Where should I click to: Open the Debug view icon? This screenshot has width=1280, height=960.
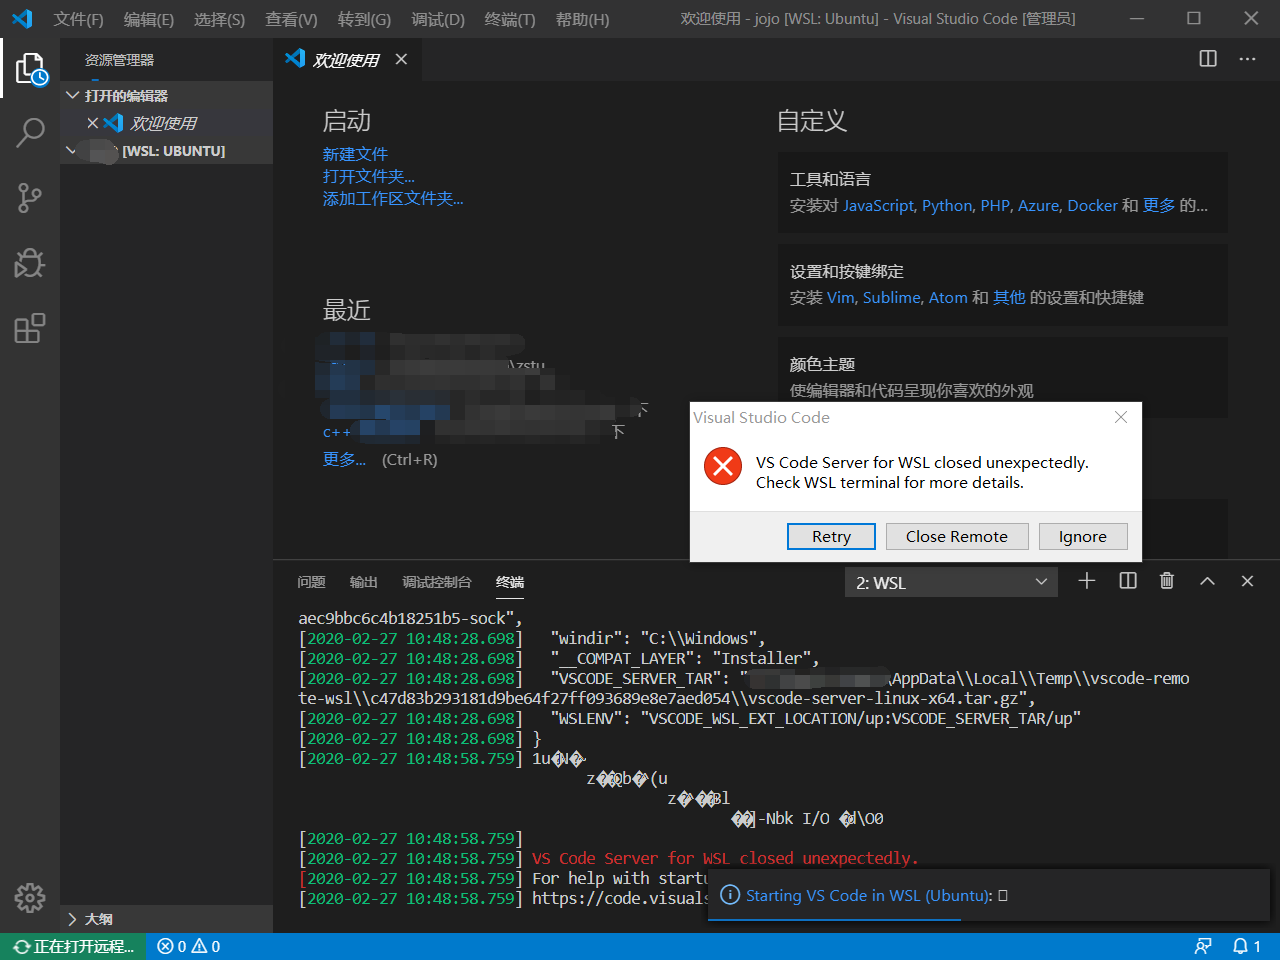click(x=30, y=263)
